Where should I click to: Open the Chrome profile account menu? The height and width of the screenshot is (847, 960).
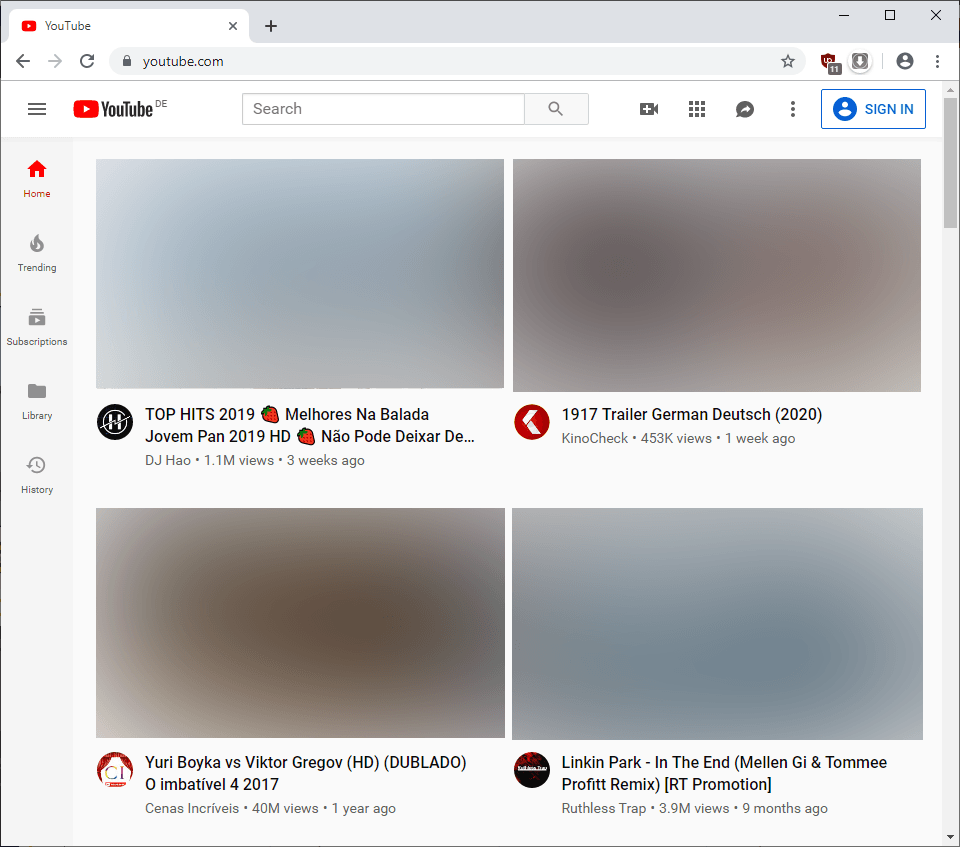coord(905,61)
